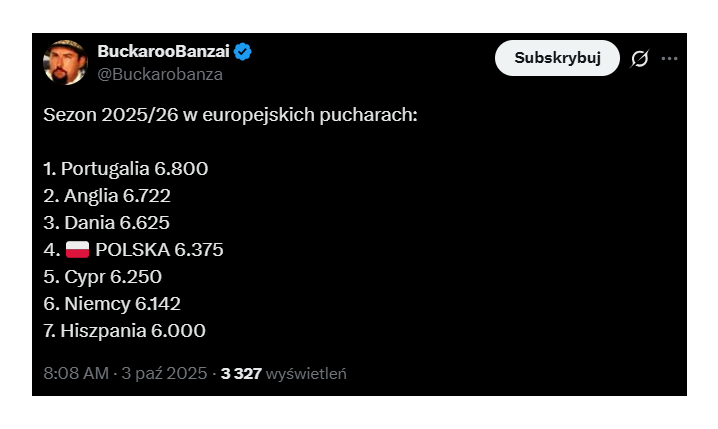This screenshot has width=718, height=429.
Task: Click the POLSKA 6.375 text
Action: 159,250
